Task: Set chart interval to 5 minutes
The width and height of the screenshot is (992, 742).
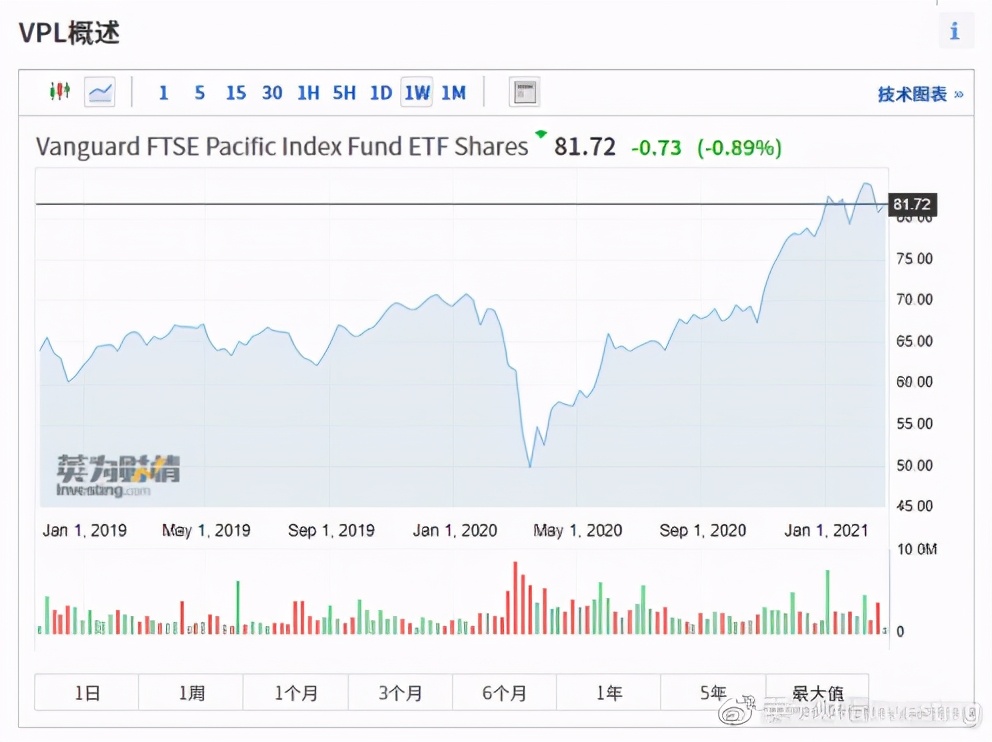Action: (x=199, y=93)
